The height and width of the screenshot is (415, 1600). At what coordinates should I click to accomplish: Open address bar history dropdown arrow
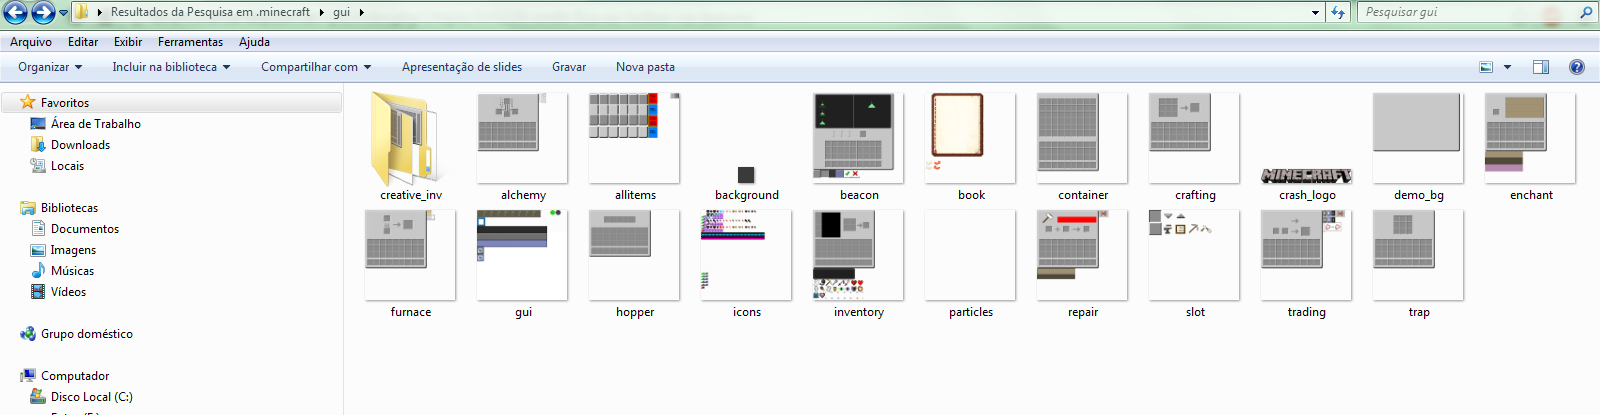pyautogui.click(x=1316, y=12)
